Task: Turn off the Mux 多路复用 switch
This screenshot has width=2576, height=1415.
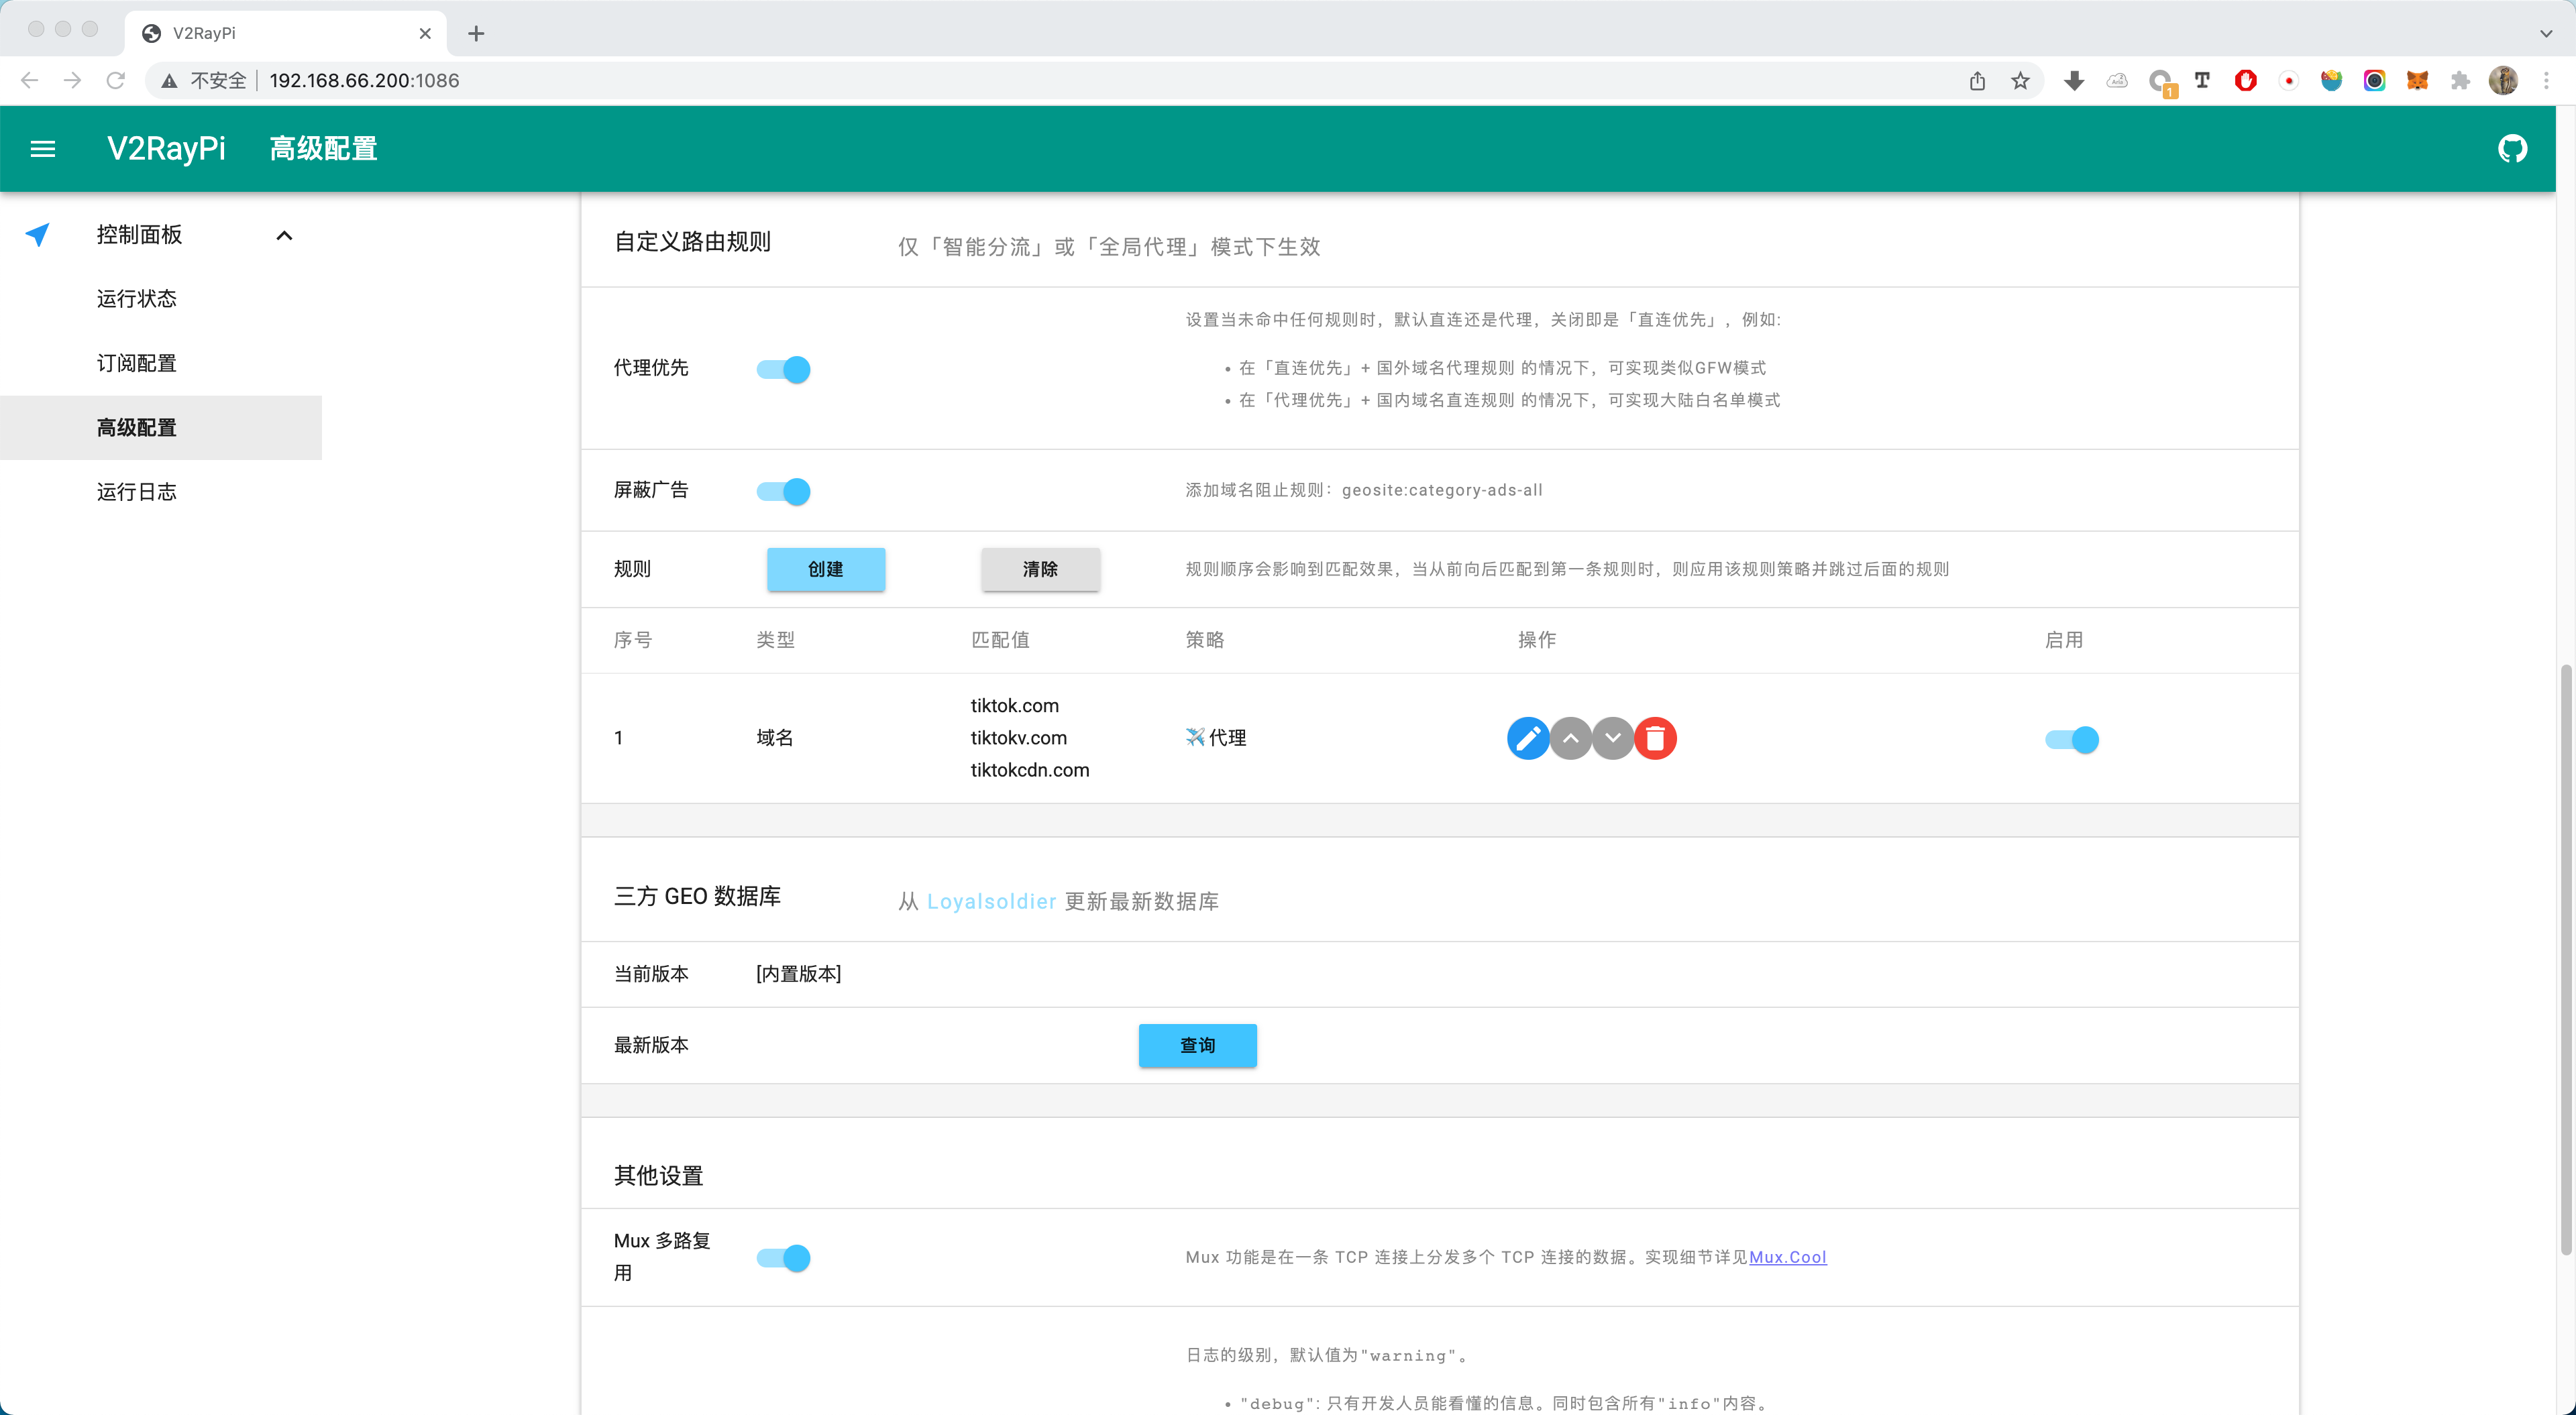Action: coord(784,1258)
